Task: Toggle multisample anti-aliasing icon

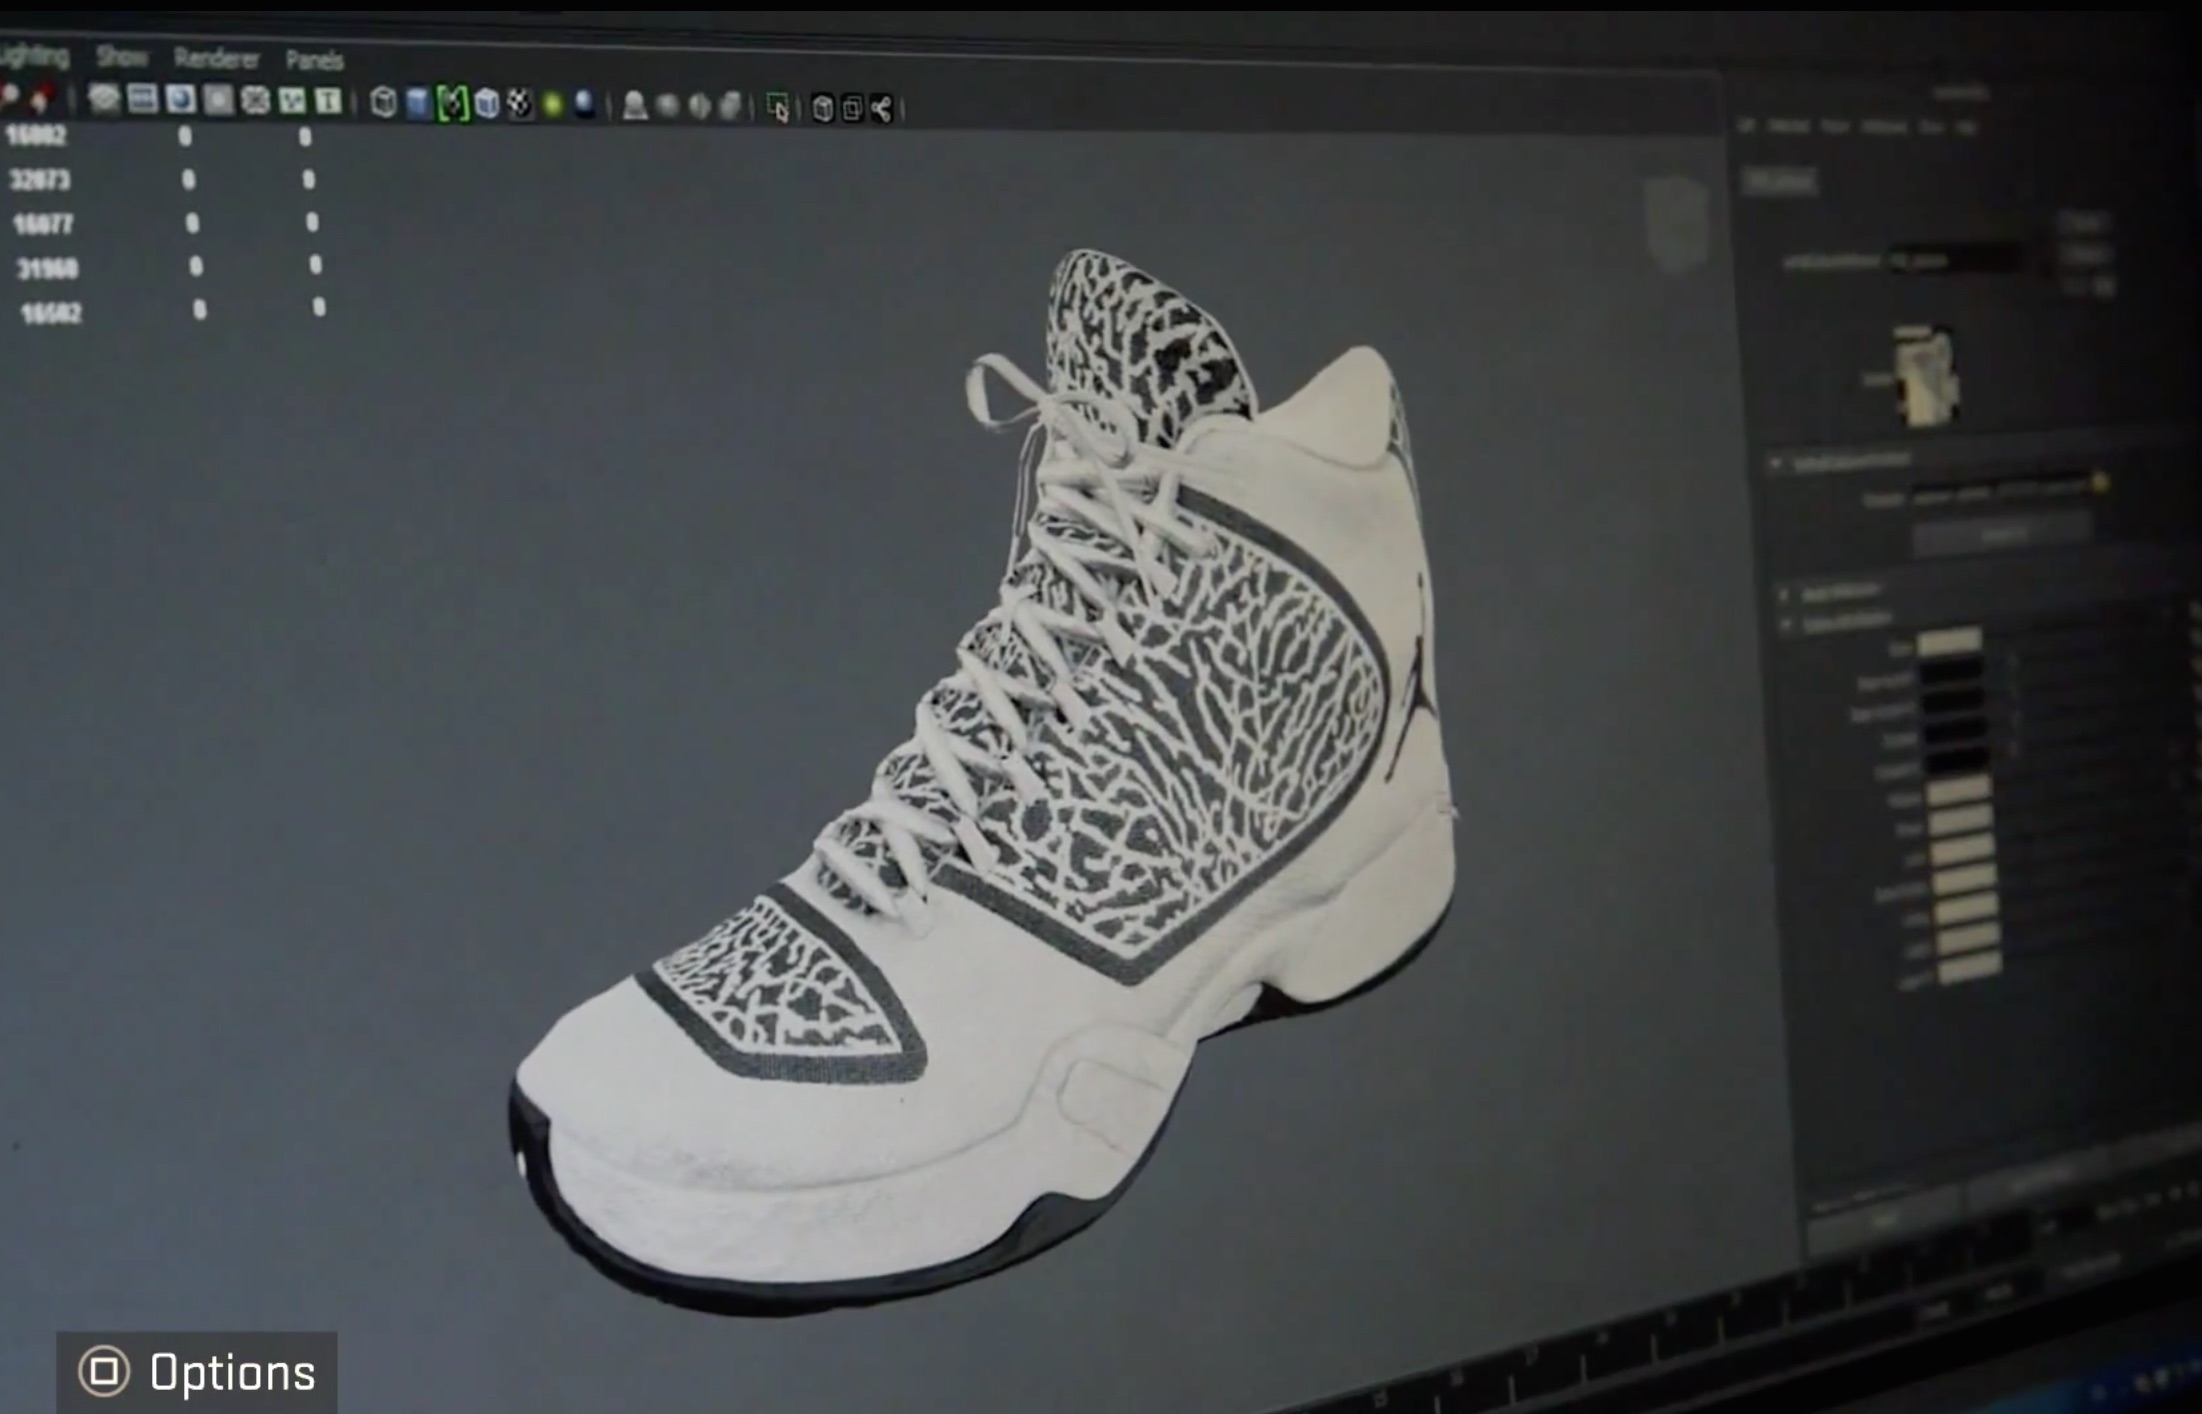Action: click(x=700, y=105)
